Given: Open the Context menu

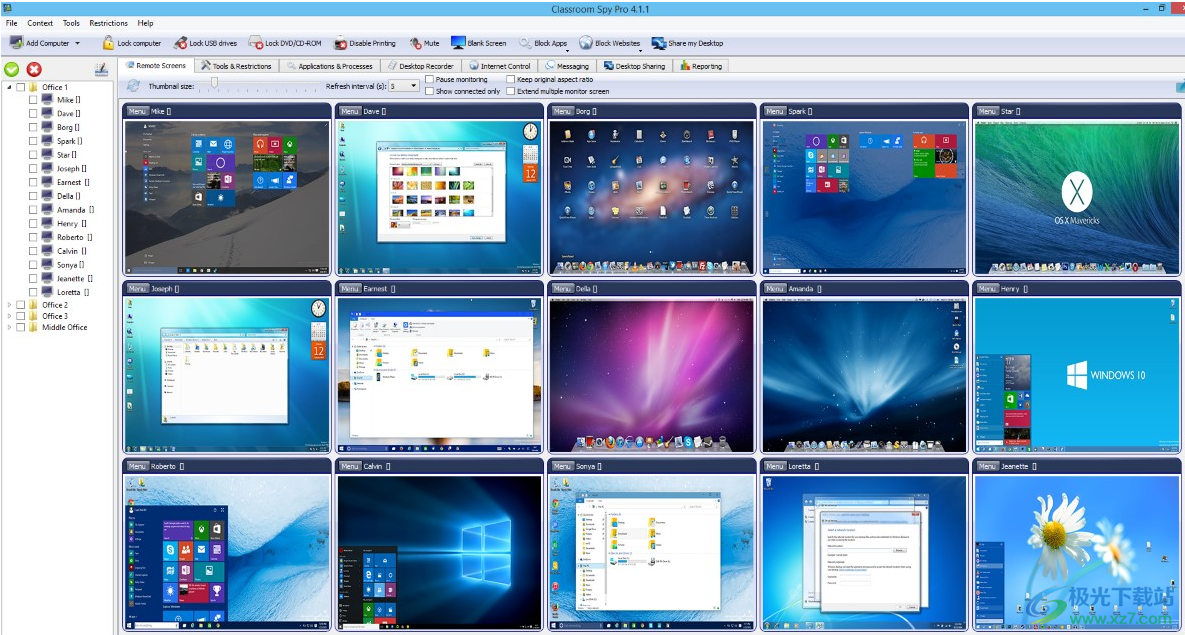Looking at the screenshot, I should tap(40, 23).
